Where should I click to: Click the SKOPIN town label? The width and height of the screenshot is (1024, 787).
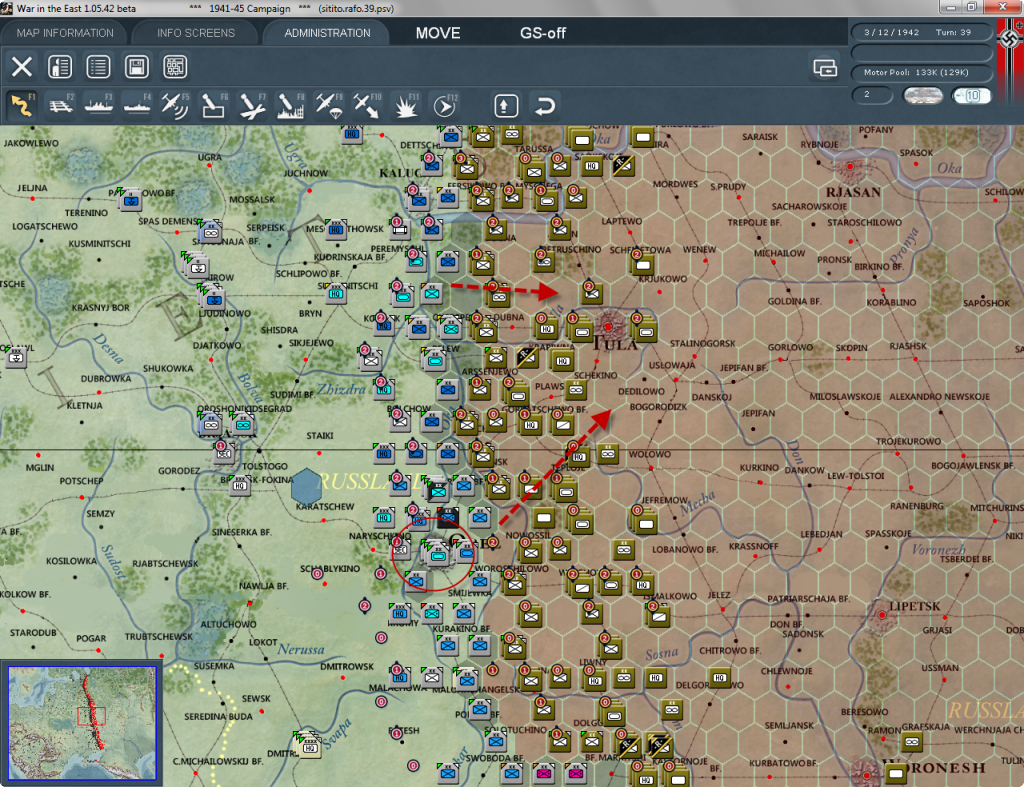click(852, 348)
